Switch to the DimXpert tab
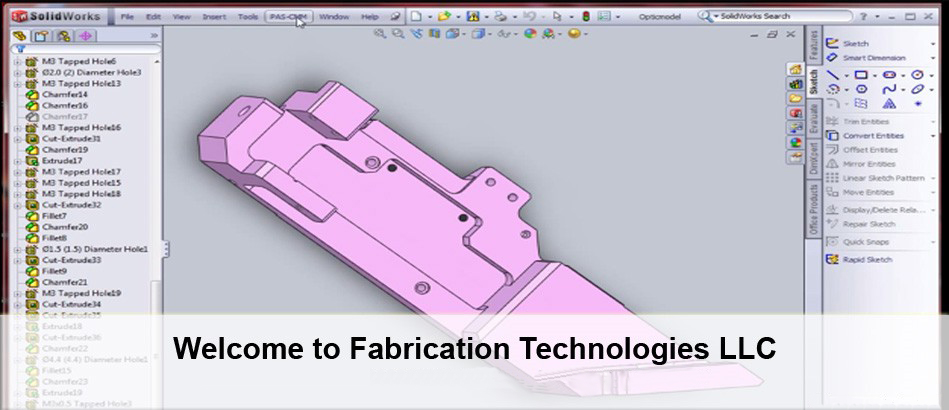The height and width of the screenshot is (410, 949). tap(814, 159)
